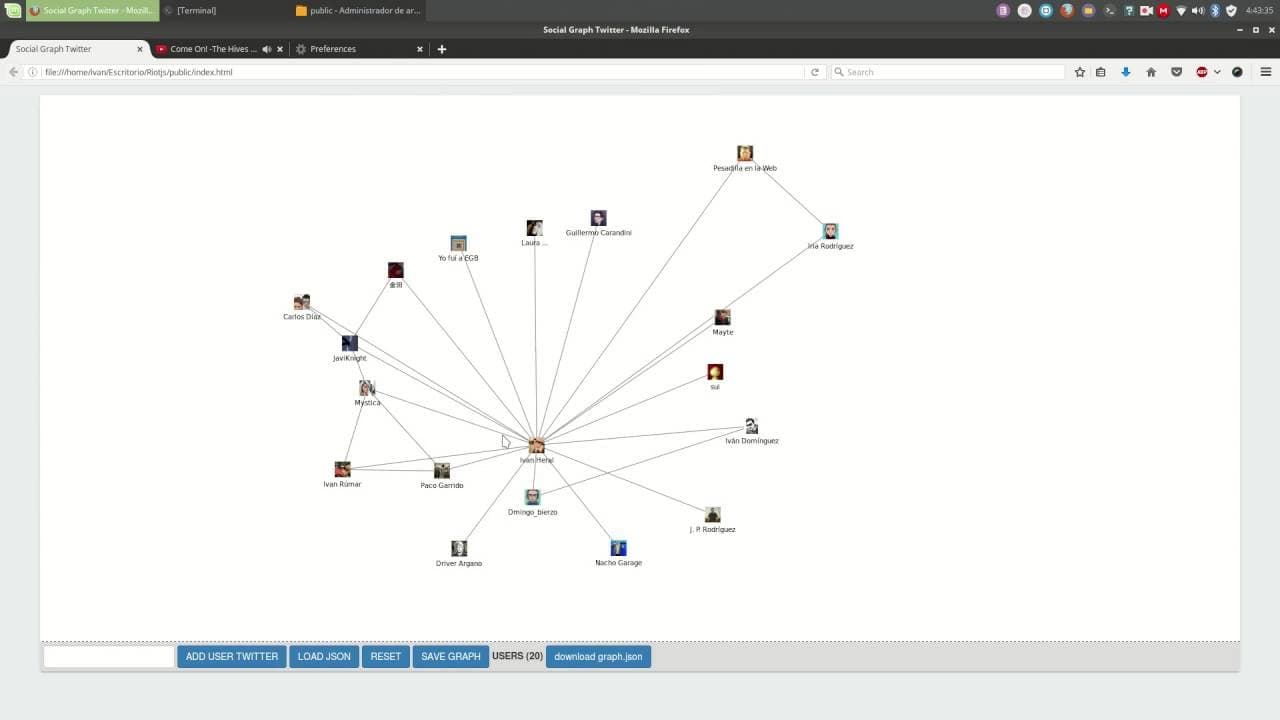
Task: Focus the Twitter username input field
Action: 109,657
